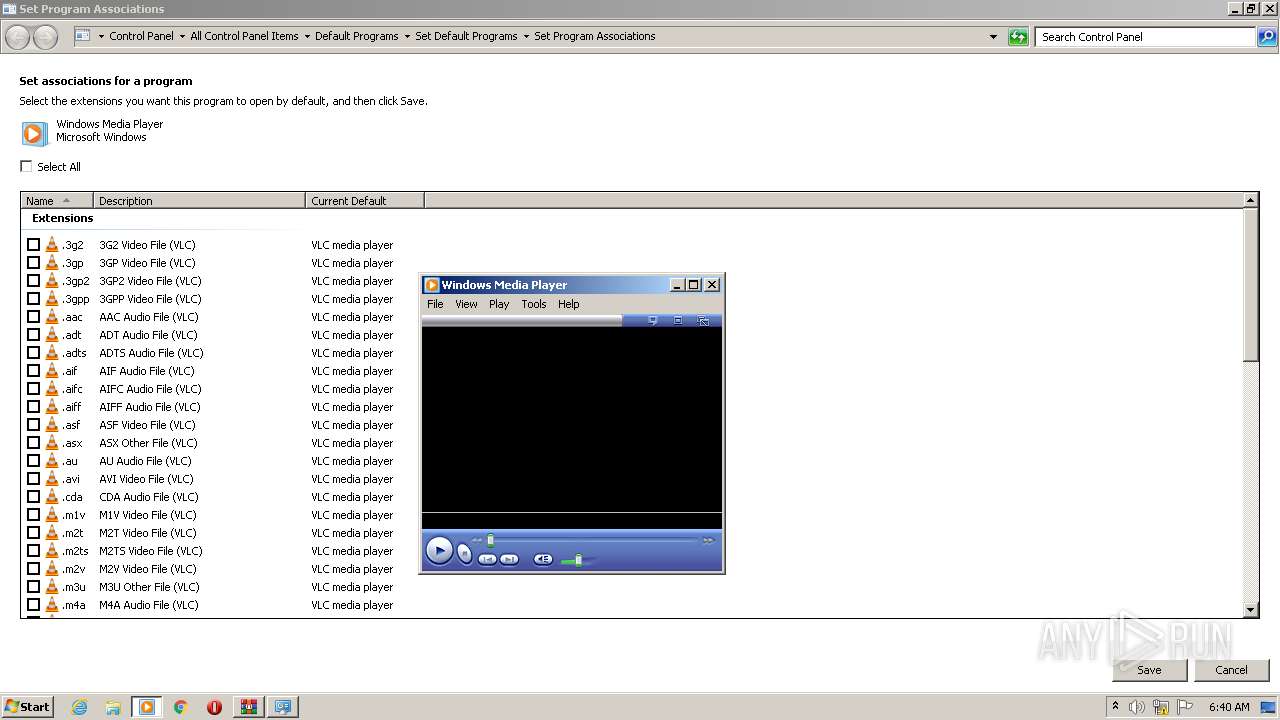This screenshot has height=720, width=1280.
Task: Cancel the association changes
Action: (1231, 670)
